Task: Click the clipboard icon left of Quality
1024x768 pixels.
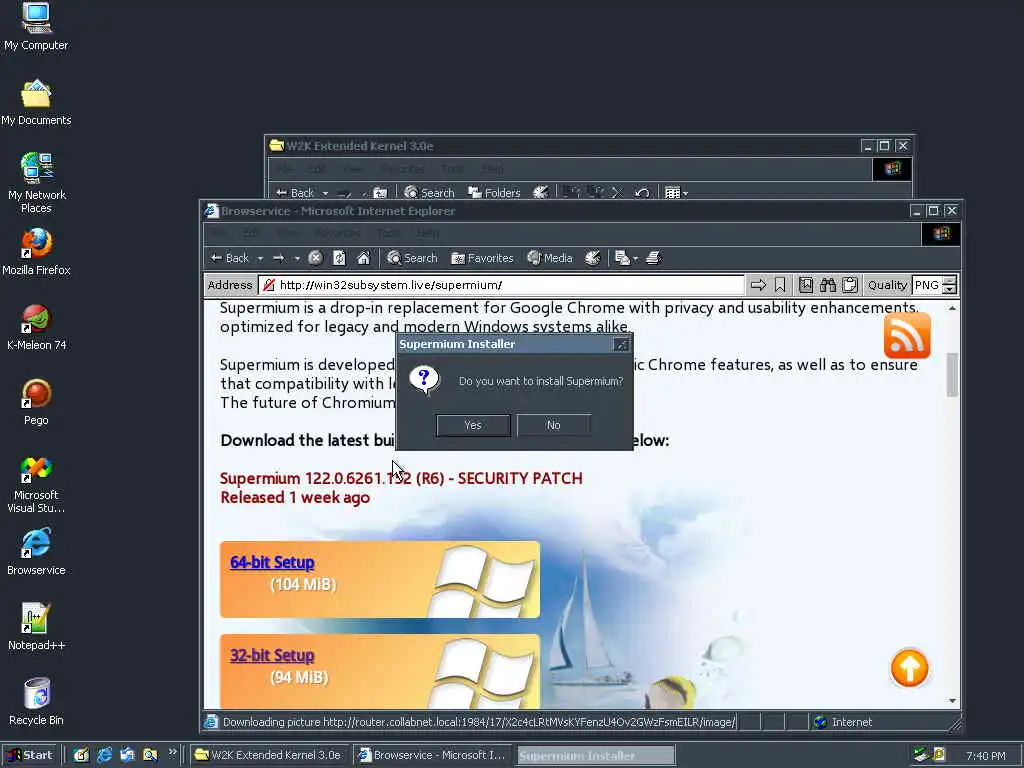Action: click(x=850, y=285)
